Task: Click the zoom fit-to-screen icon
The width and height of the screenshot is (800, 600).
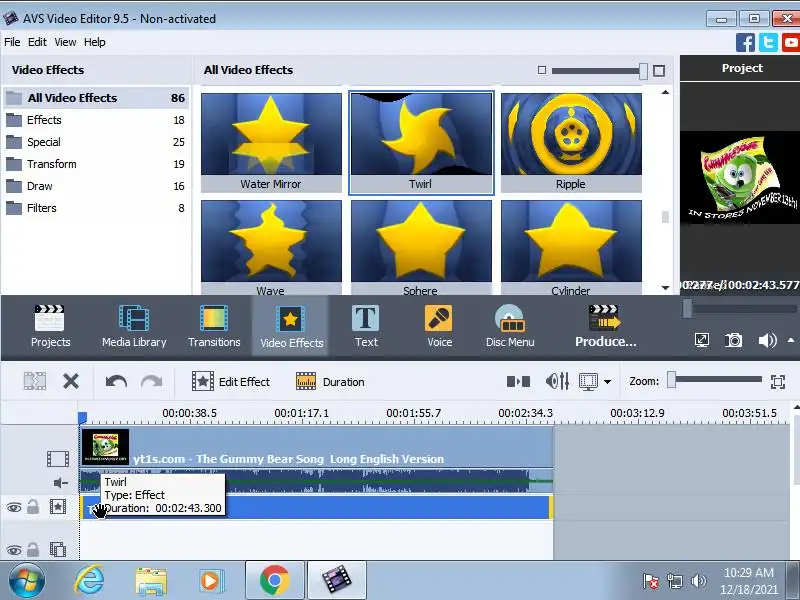Action: pyautogui.click(x=778, y=382)
